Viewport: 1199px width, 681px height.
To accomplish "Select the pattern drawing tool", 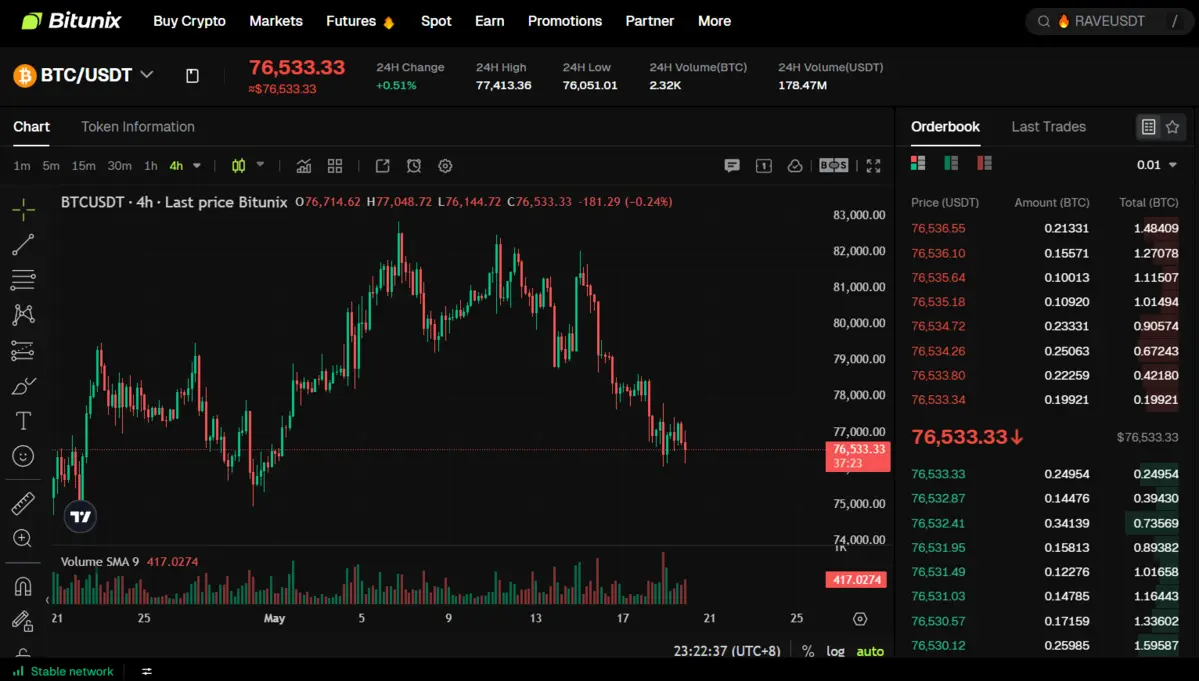I will pyautogui.click(x=23, y=315).
